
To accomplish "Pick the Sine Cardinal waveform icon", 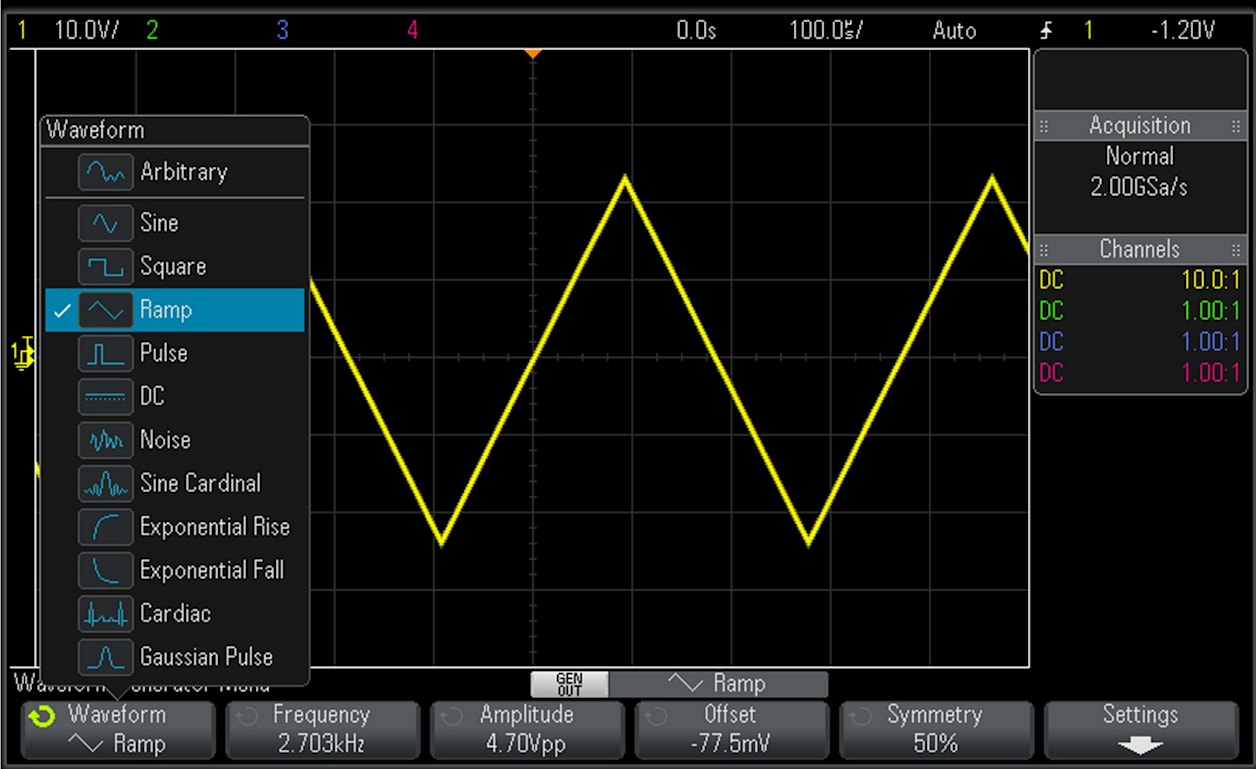I will click(x=105, y=483).
